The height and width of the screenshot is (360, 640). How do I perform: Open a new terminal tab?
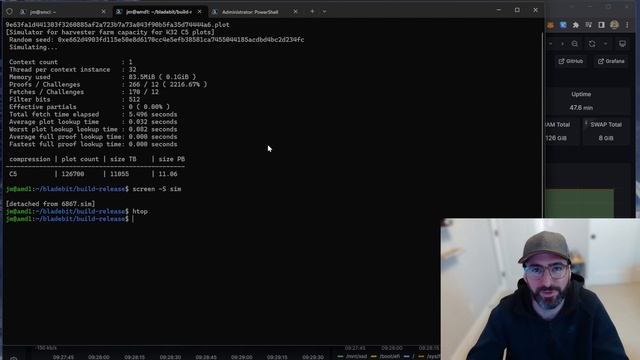click(x=312, y=11)
